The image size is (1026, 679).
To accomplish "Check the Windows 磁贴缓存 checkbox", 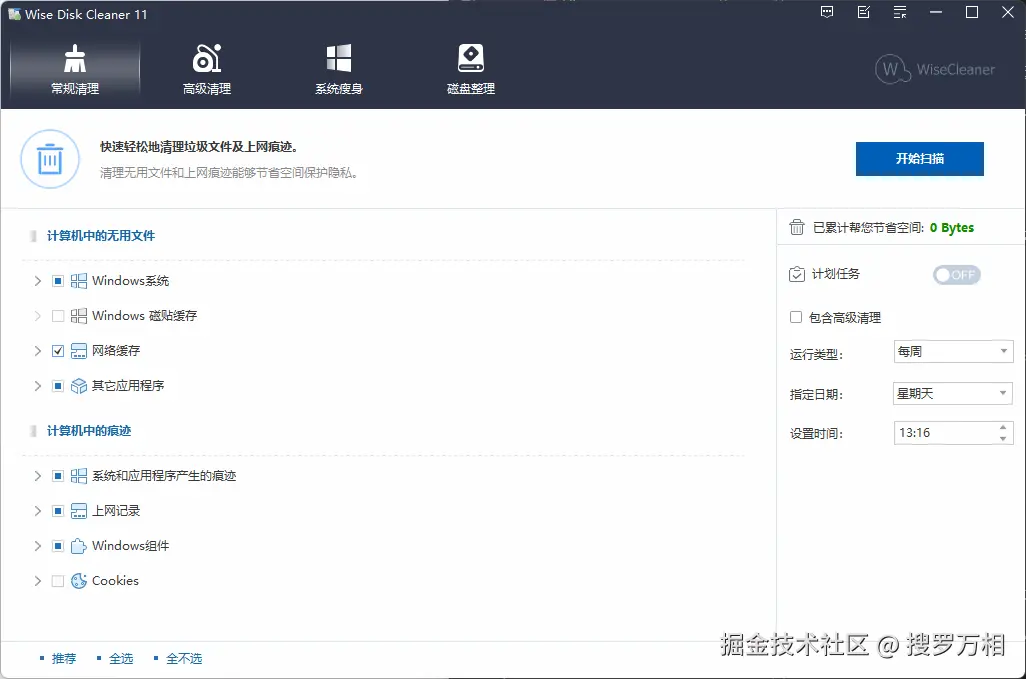I will point(58,316).
